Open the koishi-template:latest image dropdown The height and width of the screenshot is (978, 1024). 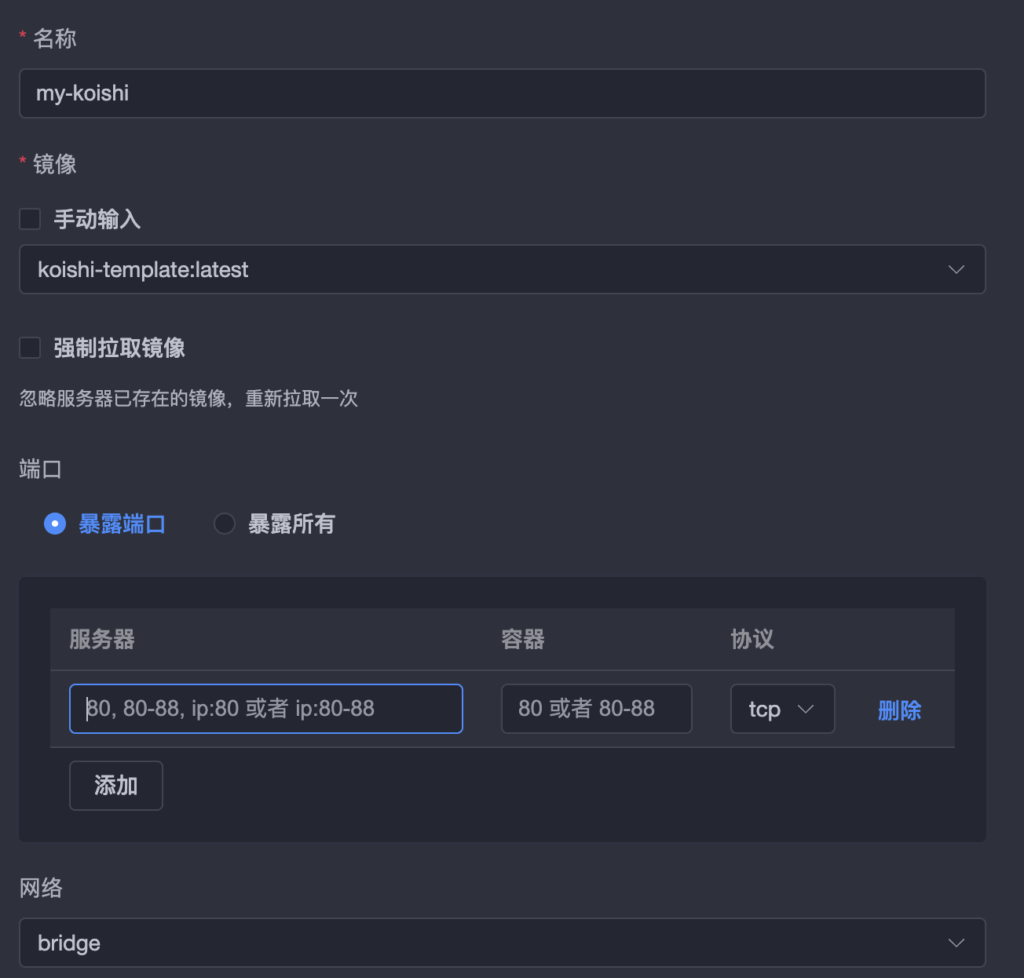point(500,270)
